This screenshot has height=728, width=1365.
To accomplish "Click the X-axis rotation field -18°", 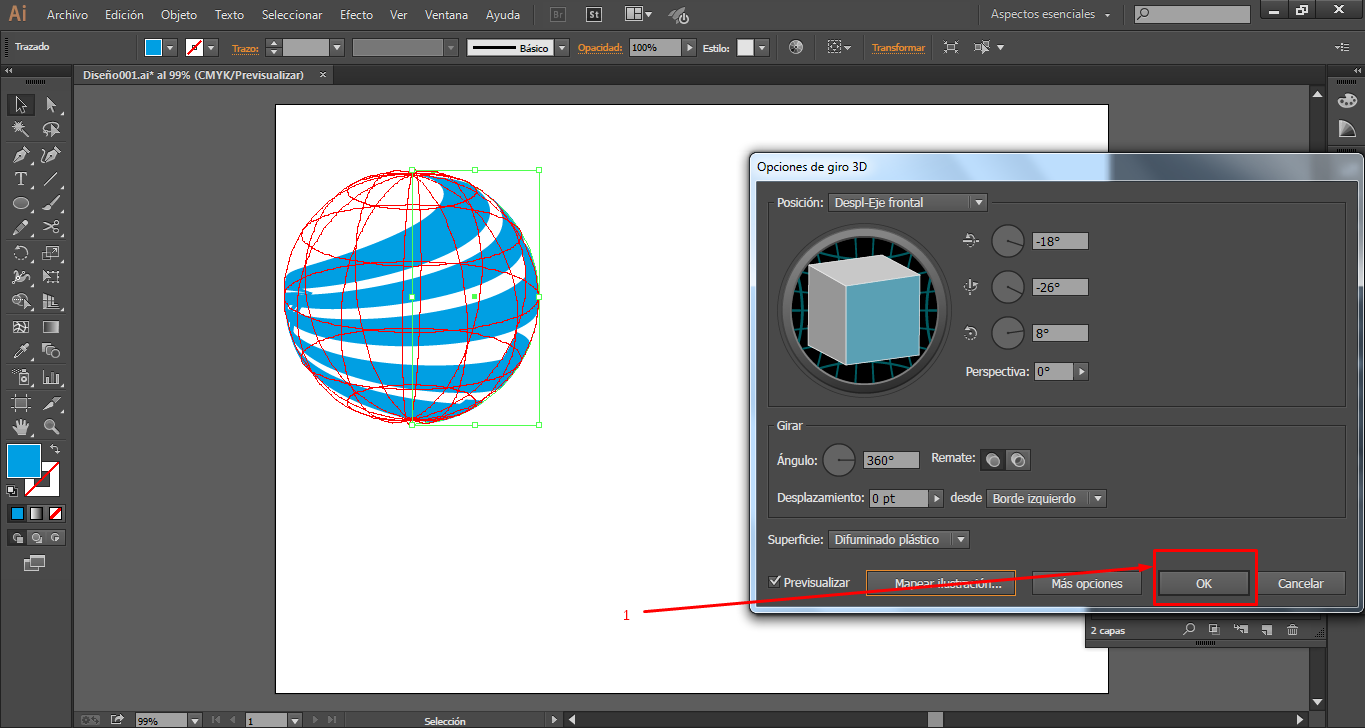I will [x=1060, y=241].
